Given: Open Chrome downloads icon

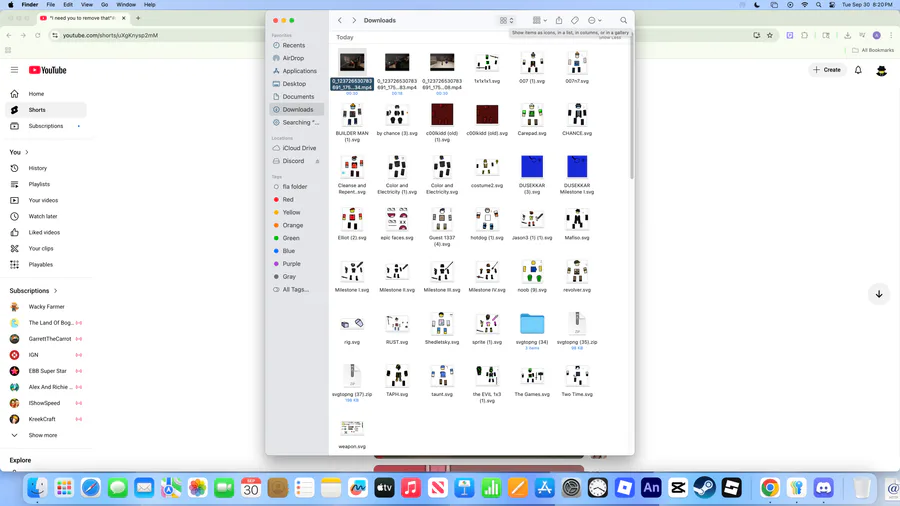Looking at the screenshot, I should click(x=847, y=36).
